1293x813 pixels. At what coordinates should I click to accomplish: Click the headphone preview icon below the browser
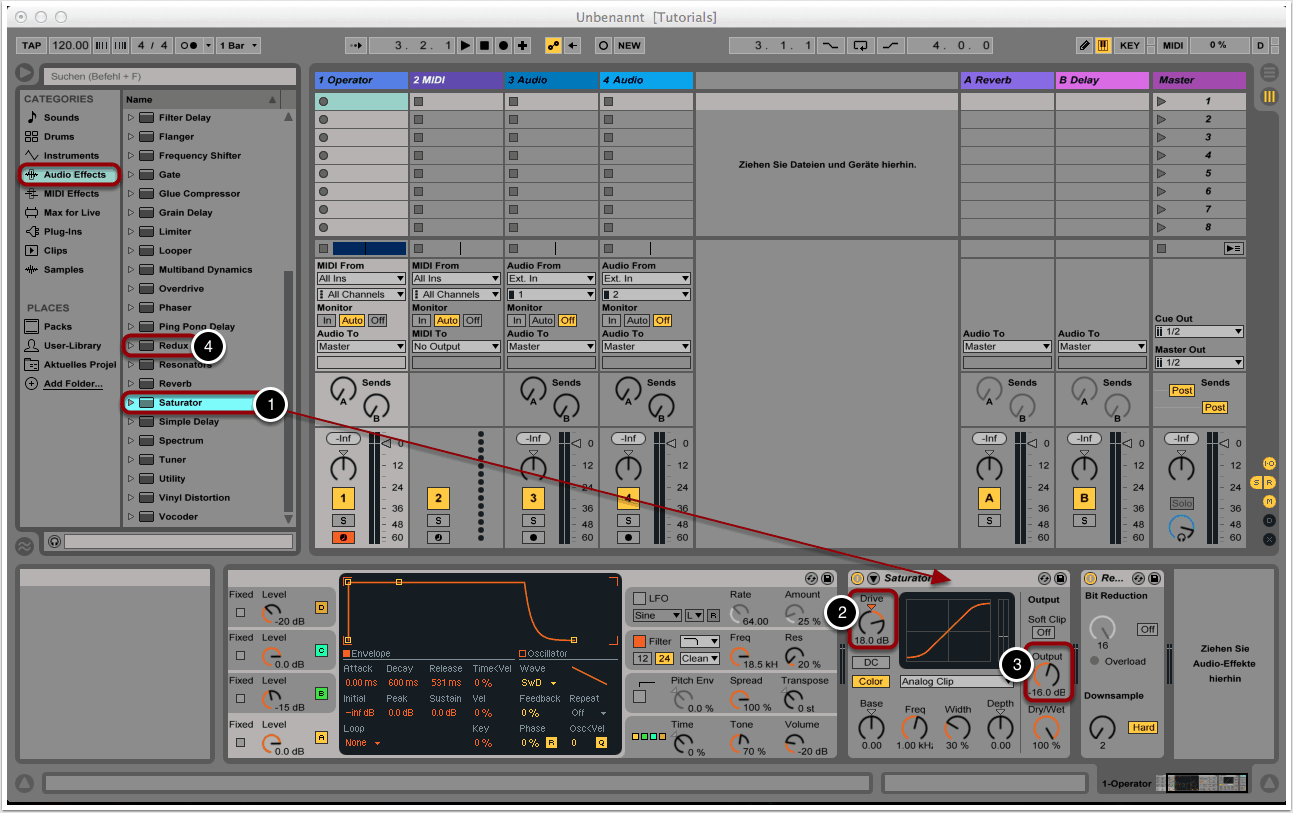tap(54, 541)
